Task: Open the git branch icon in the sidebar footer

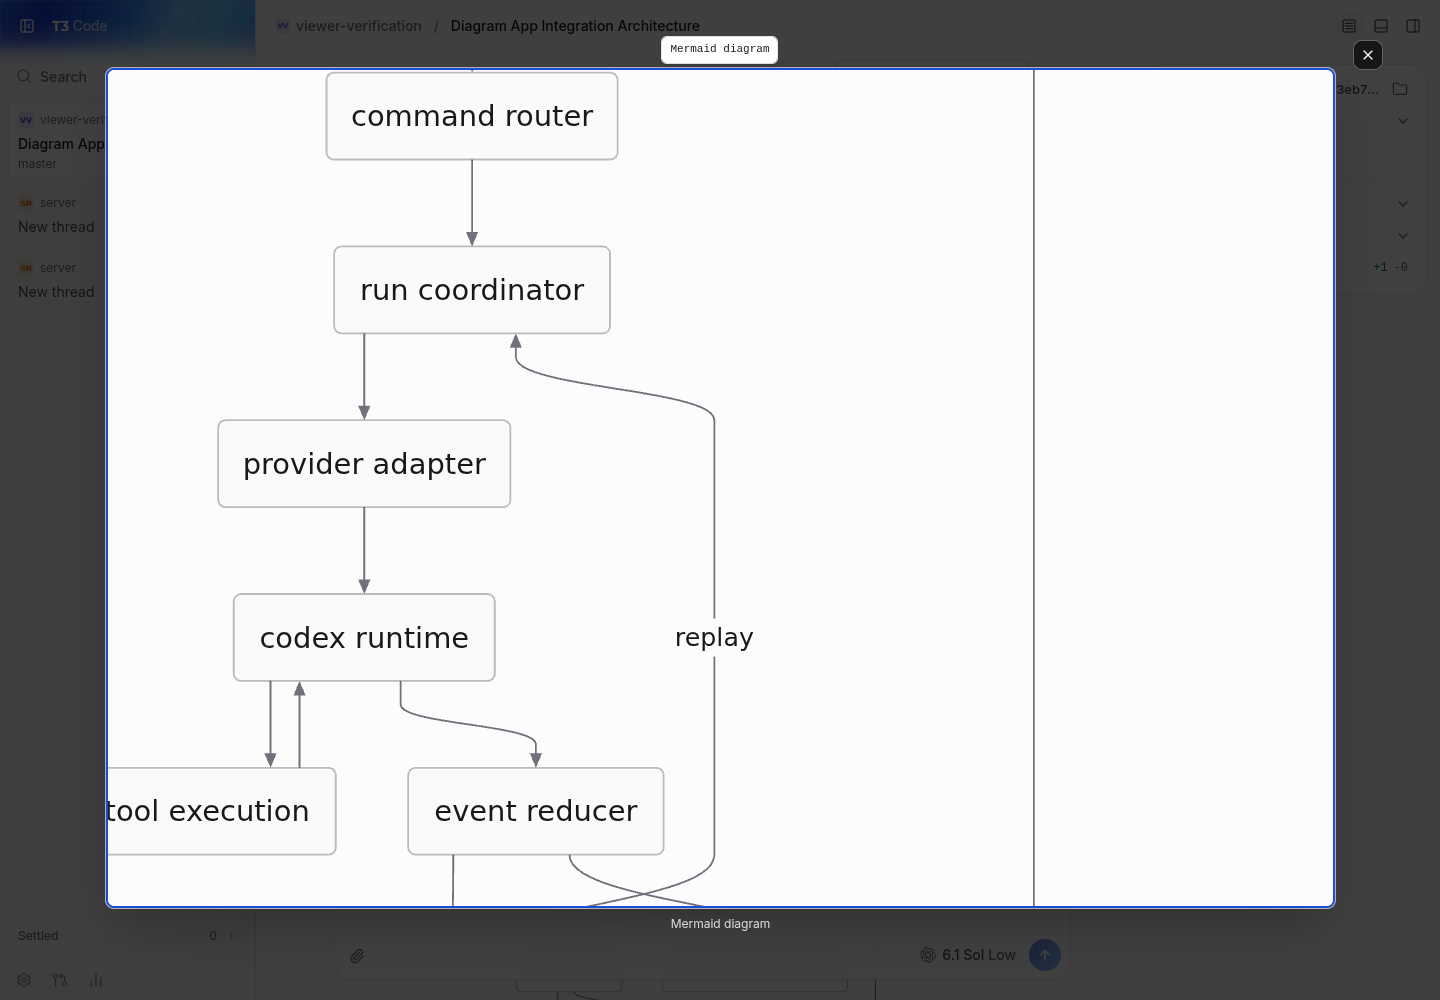Action: (x=60, y=980)
